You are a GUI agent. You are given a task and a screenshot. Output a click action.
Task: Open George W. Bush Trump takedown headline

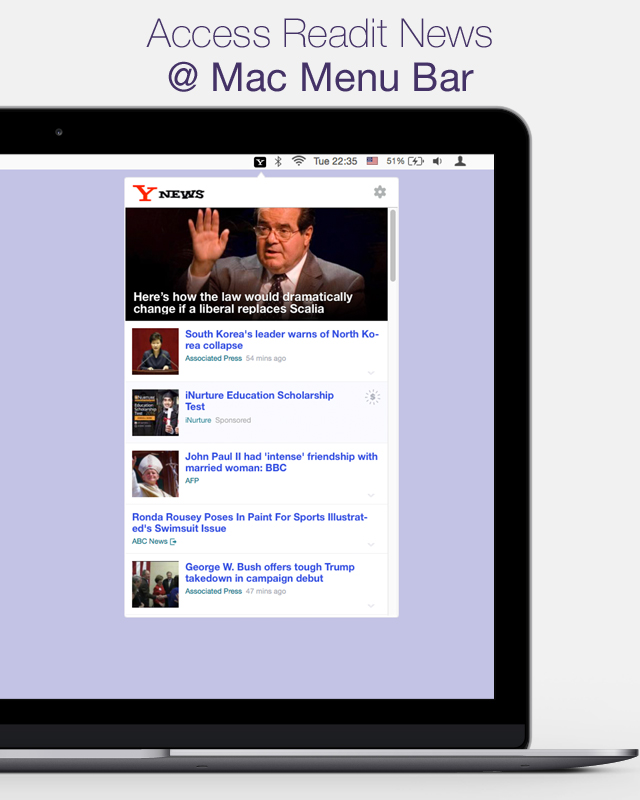(x=269, y=572)
